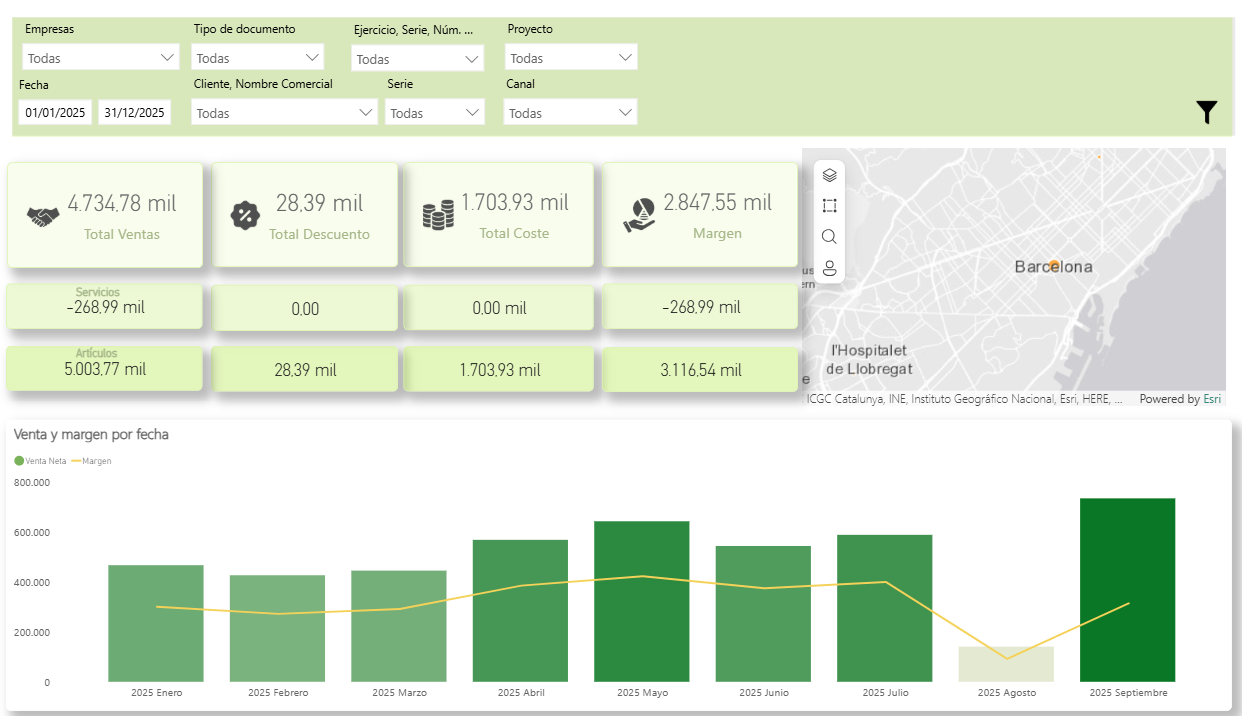Open the Esri attribution link

(1211, 399)
